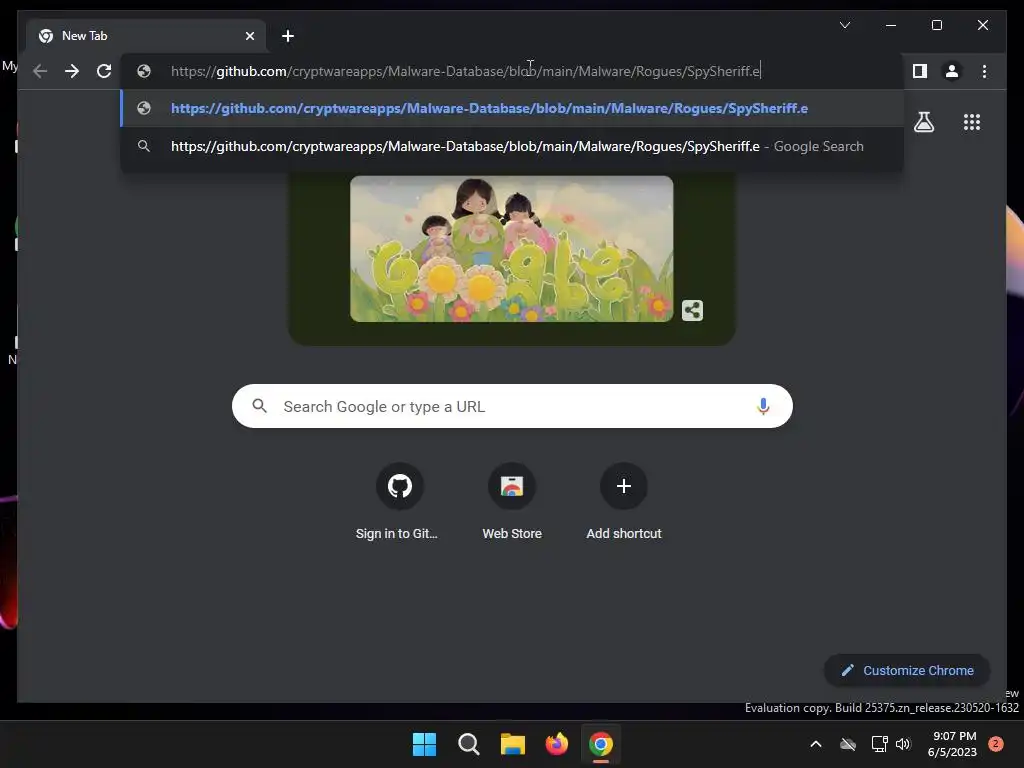Click the browser forward arrow
Image resolution: width=1024 pixels, height=768 pixels.
(72, 71)
